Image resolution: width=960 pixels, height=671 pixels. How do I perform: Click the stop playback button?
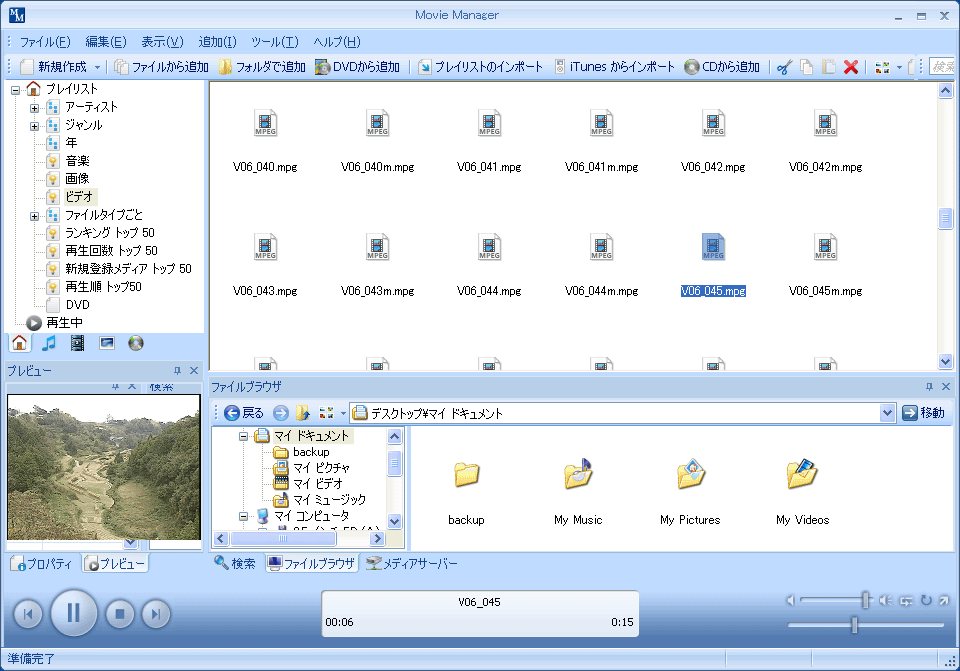click(120, 613)
